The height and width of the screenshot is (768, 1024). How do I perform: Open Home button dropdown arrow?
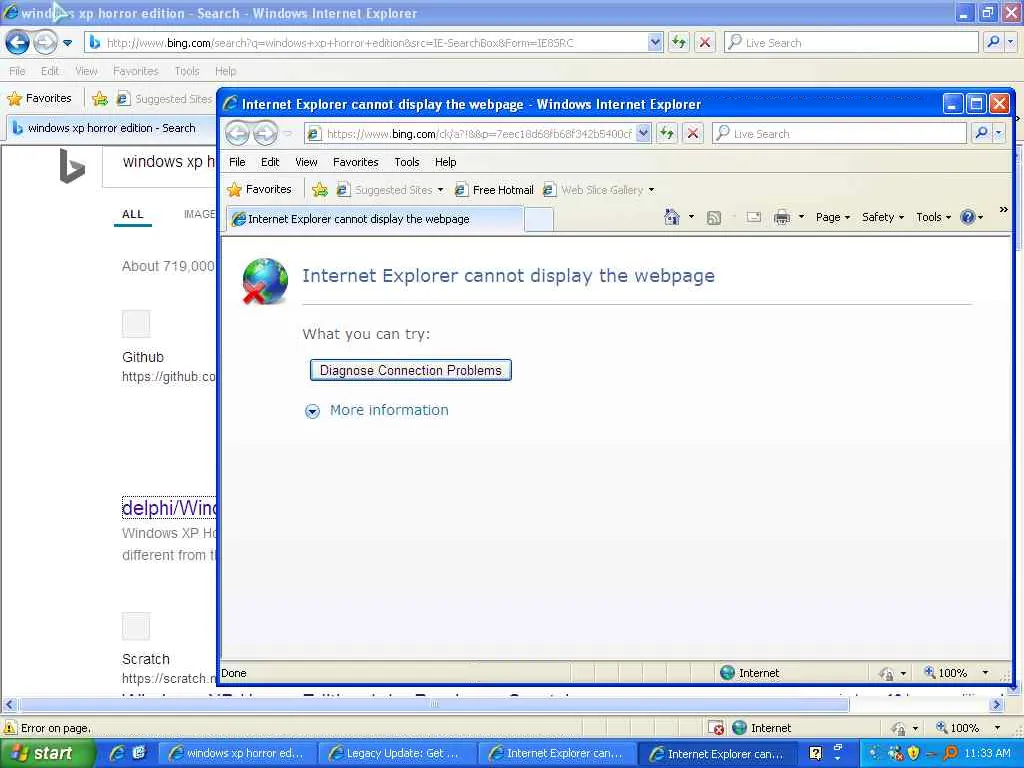[691, 217]
